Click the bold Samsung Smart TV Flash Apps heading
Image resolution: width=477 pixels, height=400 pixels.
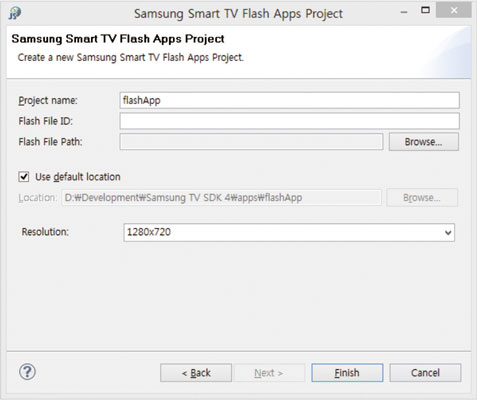pyautogui.click(x=118, y=39)
